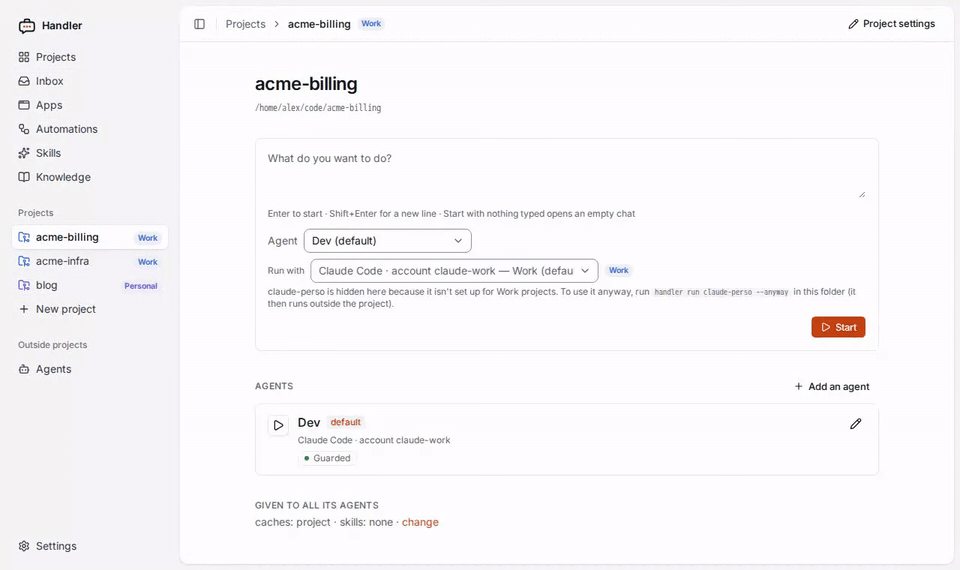The height and width of the screenshot is (570, 960).
Task: Click the Apps window icon
Action: tap(24, 105)
